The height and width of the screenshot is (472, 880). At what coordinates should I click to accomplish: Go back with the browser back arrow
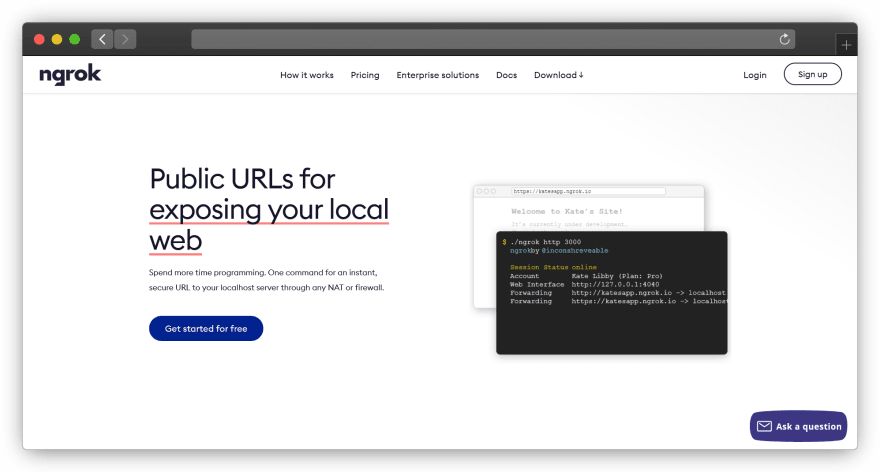pyautogui.click(x=102, y=39)
